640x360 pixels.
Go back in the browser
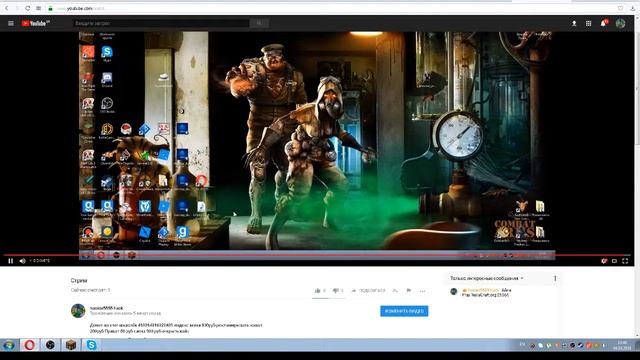coord(7,8)
